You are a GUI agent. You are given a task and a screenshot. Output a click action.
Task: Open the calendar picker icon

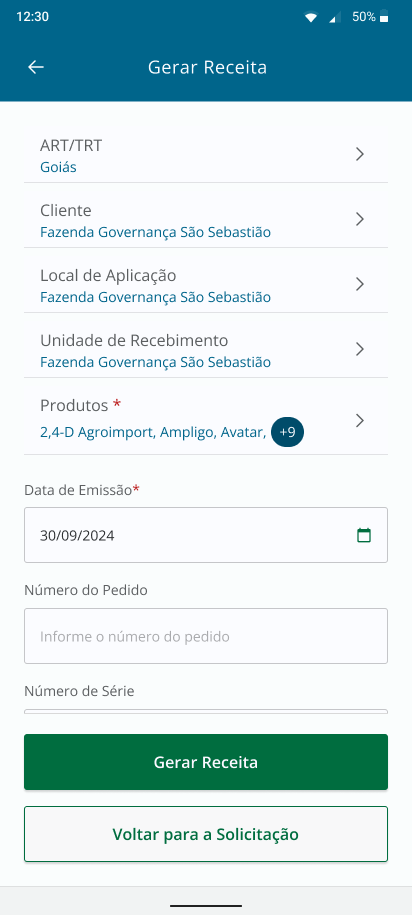pyautogui.click(x=364, y=535)
